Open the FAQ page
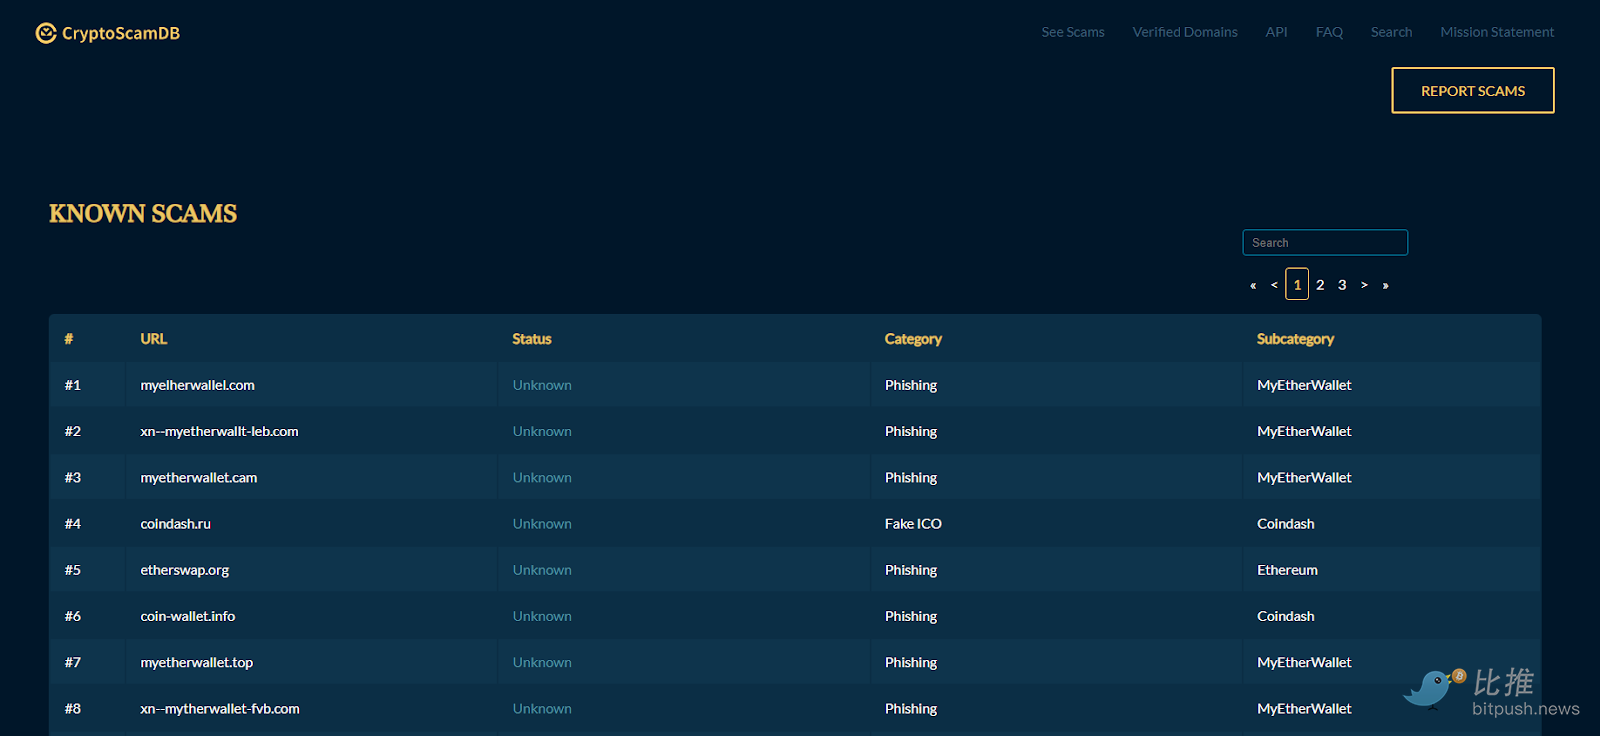1600x736 pixels. [1329, 32]
